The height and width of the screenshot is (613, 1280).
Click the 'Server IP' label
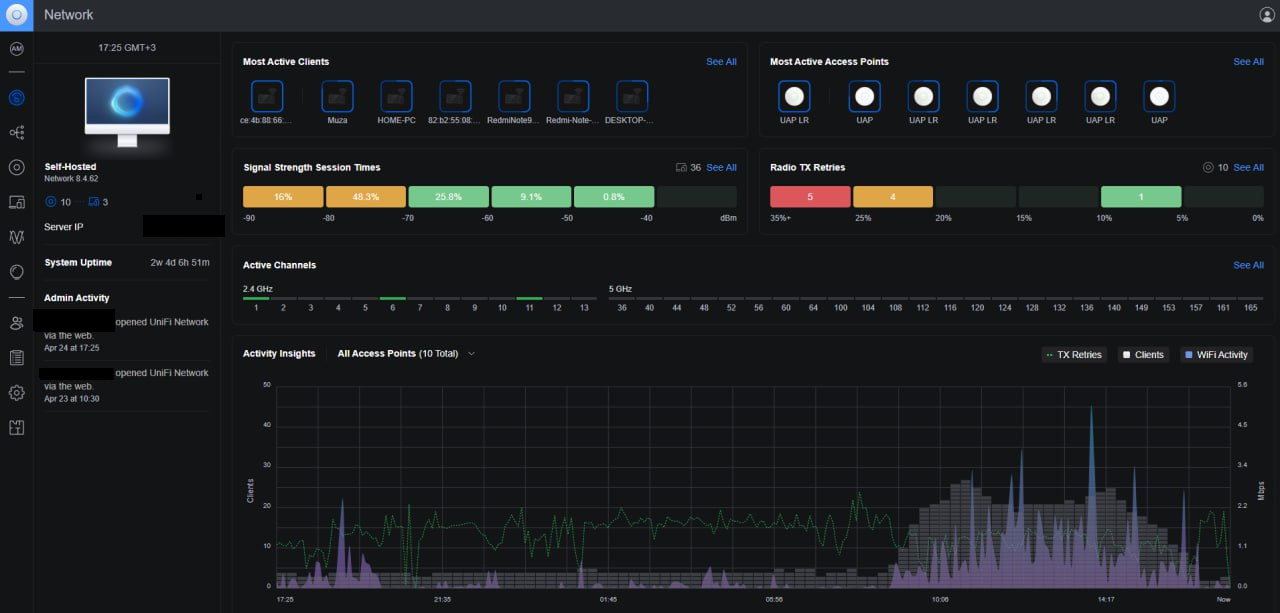tap(64, 227)
